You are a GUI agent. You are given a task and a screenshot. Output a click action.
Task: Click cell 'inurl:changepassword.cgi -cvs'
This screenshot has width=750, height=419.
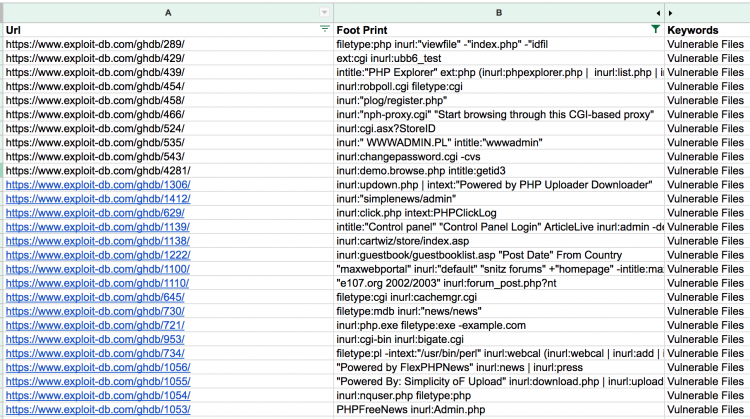499,156
